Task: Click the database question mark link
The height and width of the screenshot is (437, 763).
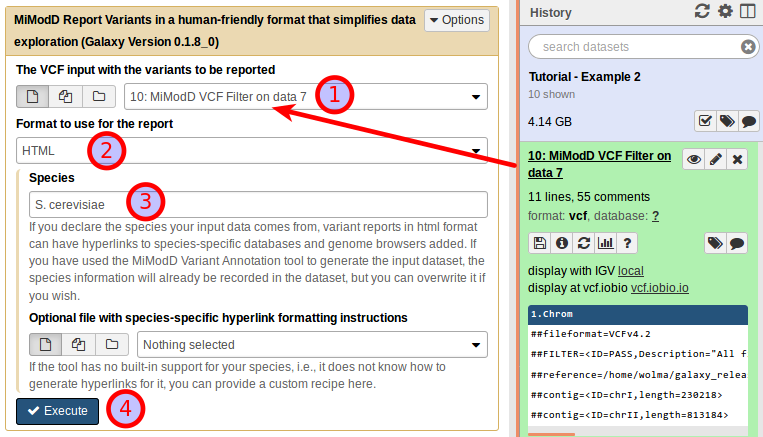Action: pyautogui.click(x=655, y=216)
